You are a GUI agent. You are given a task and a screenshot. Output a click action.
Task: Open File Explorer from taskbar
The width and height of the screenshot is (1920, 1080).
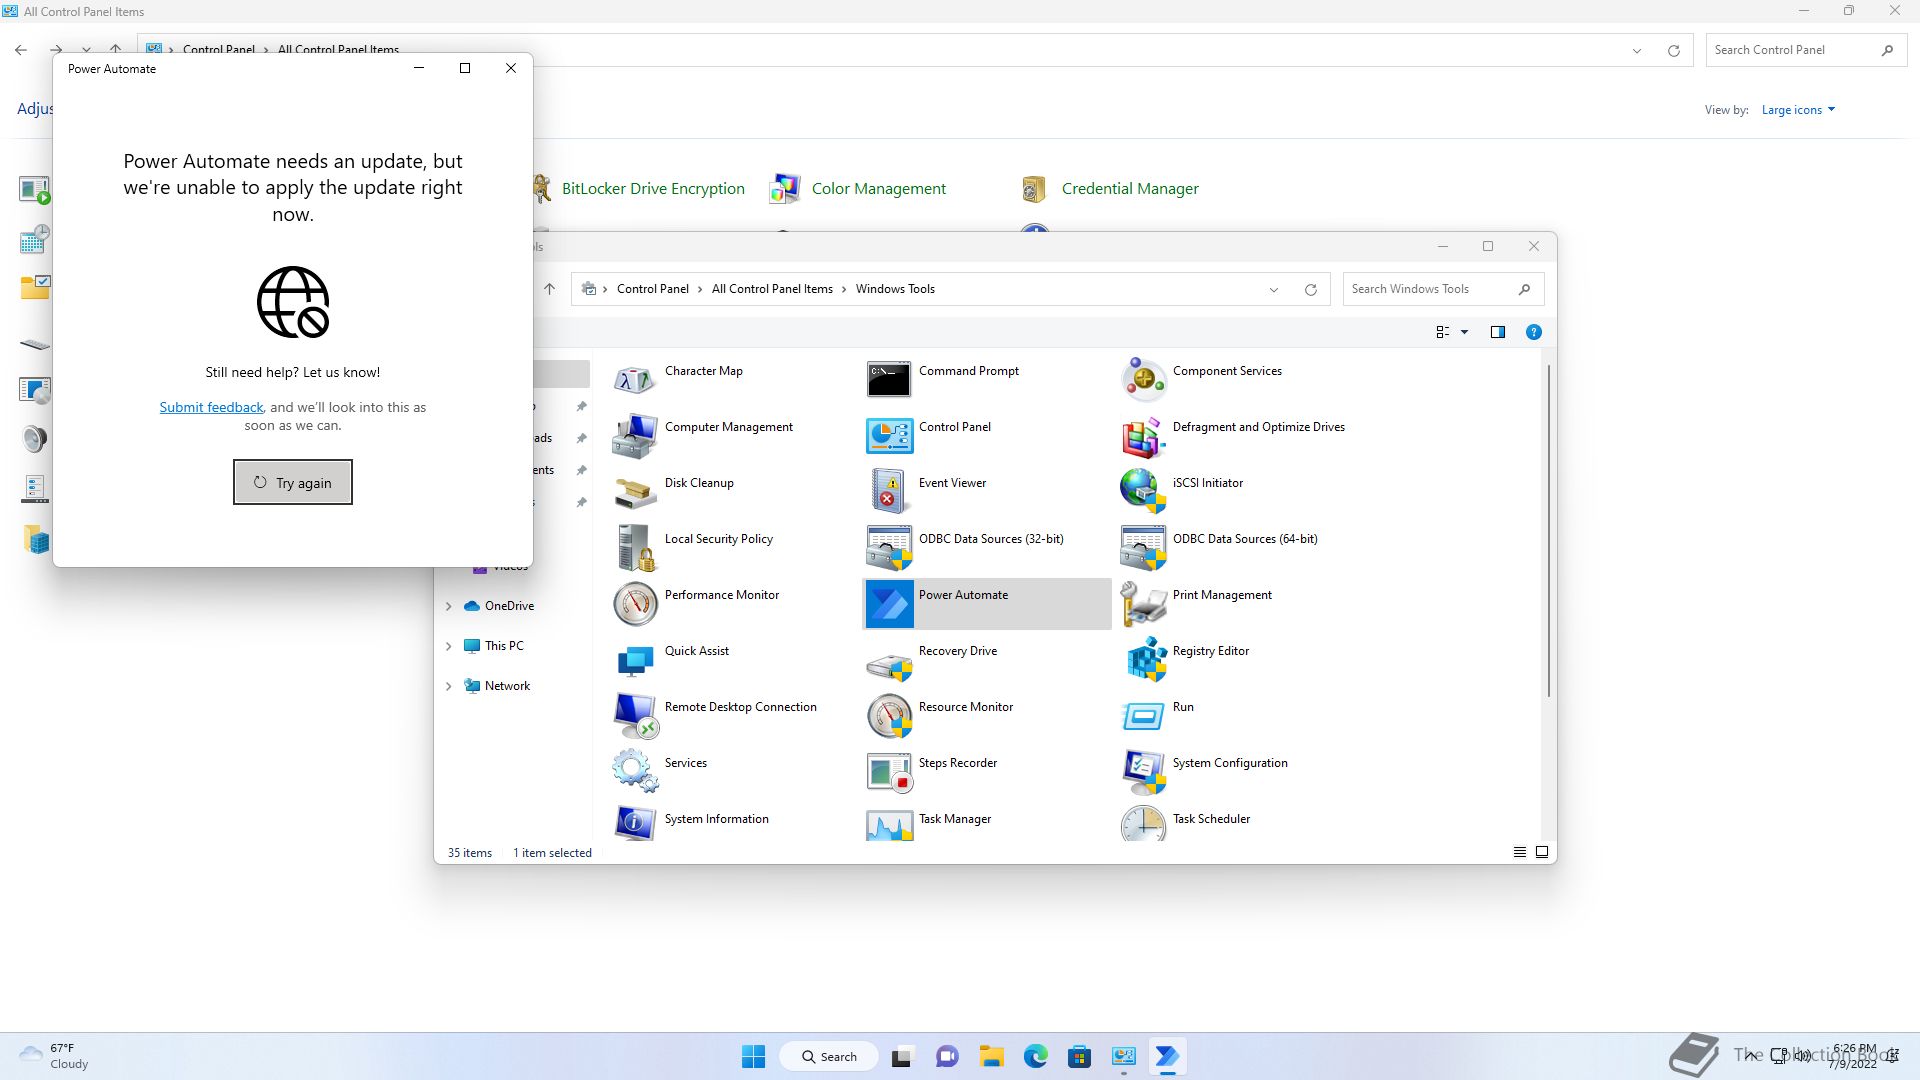[991, 1056]
